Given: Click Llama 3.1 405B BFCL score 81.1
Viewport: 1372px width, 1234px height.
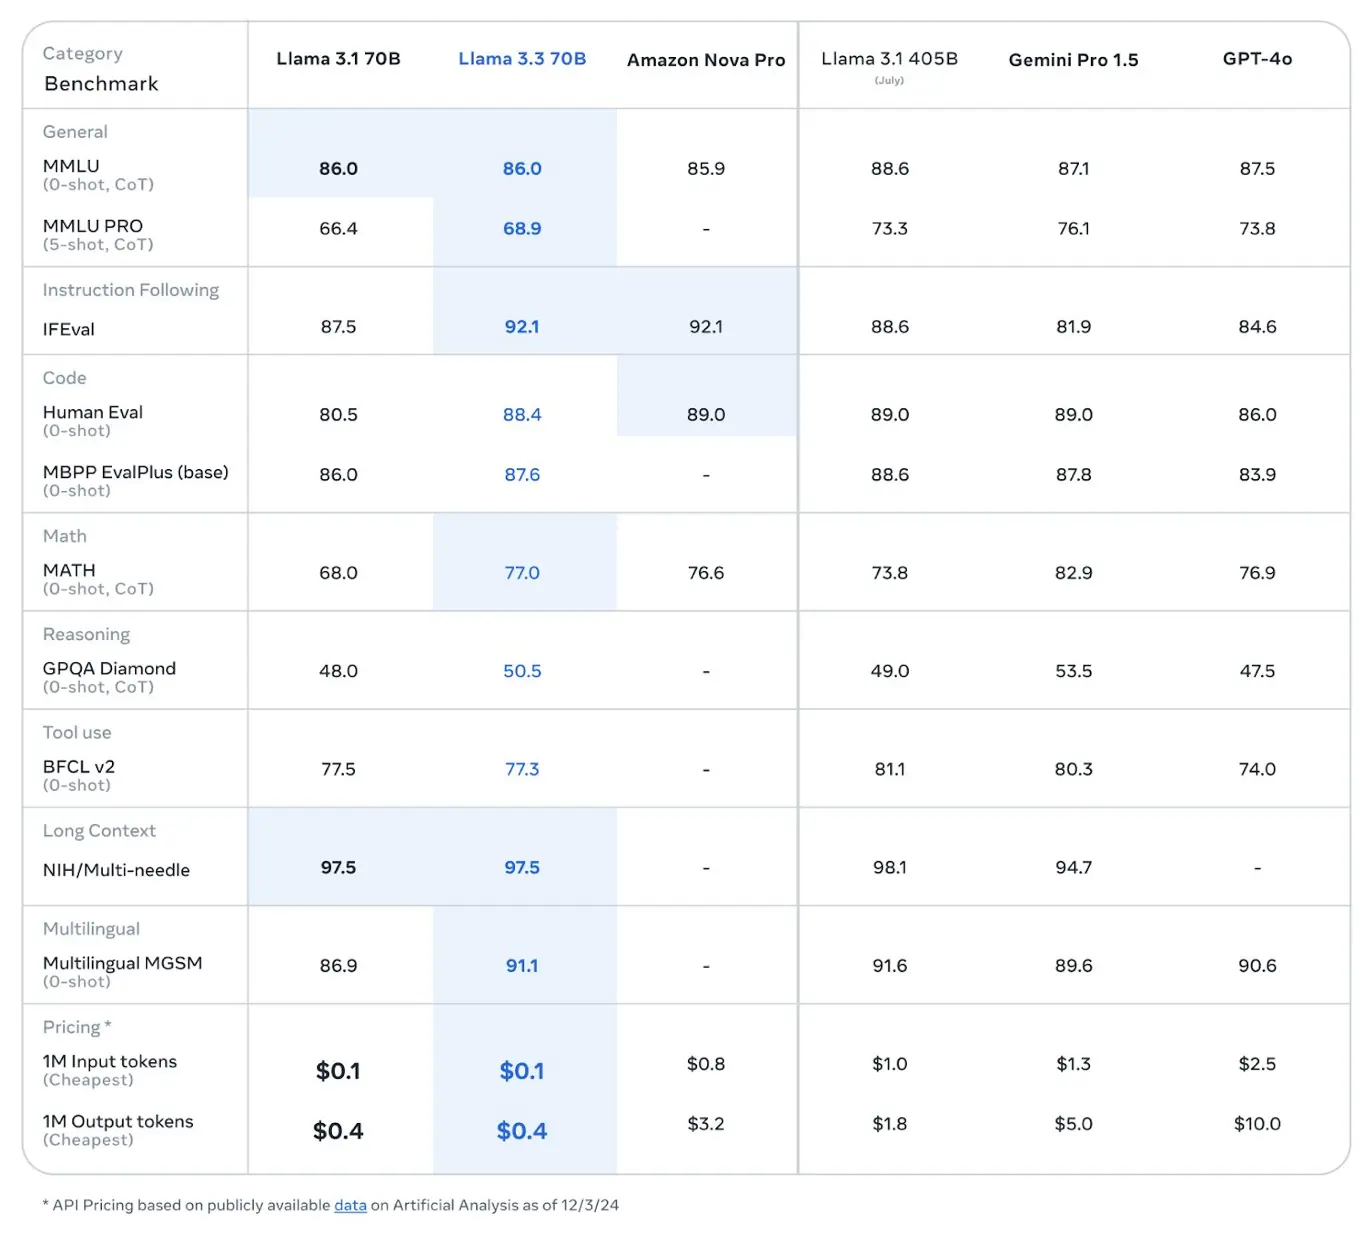Looking at the screenshot, I should coord(890,769).
